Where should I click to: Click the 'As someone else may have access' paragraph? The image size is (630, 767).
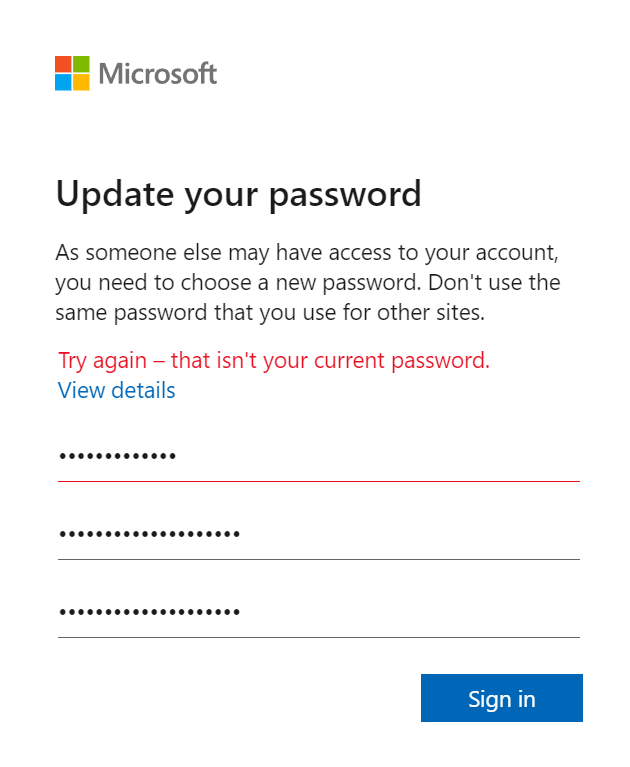tap(308, 283)
